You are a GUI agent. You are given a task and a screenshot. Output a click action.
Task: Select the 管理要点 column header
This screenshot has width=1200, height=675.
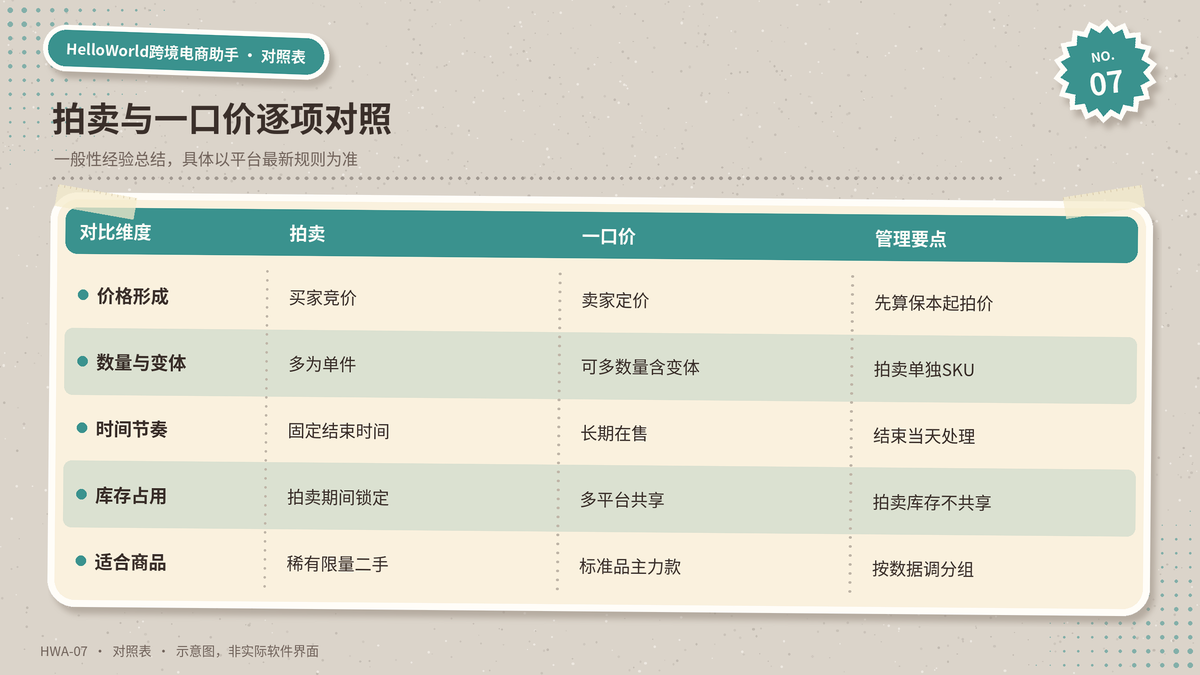click(910, 239)
